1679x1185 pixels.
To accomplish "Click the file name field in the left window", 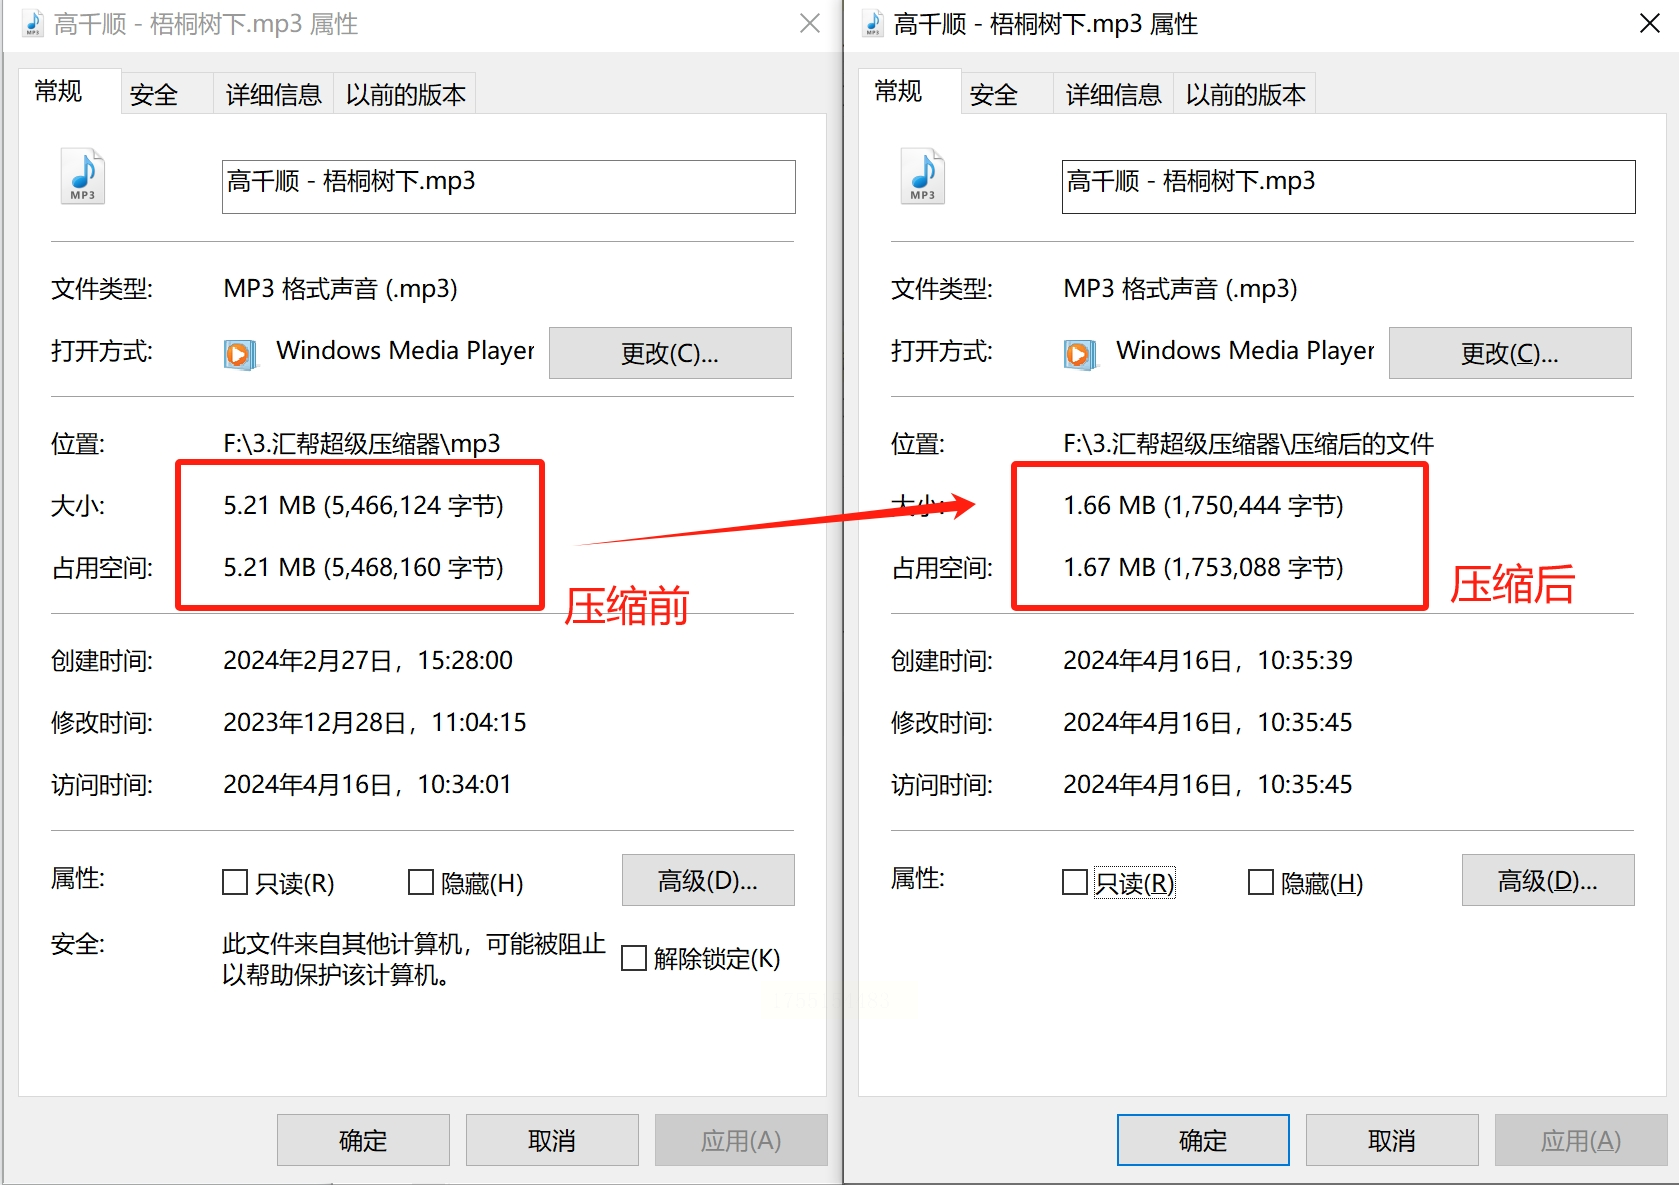I will 509,186.
